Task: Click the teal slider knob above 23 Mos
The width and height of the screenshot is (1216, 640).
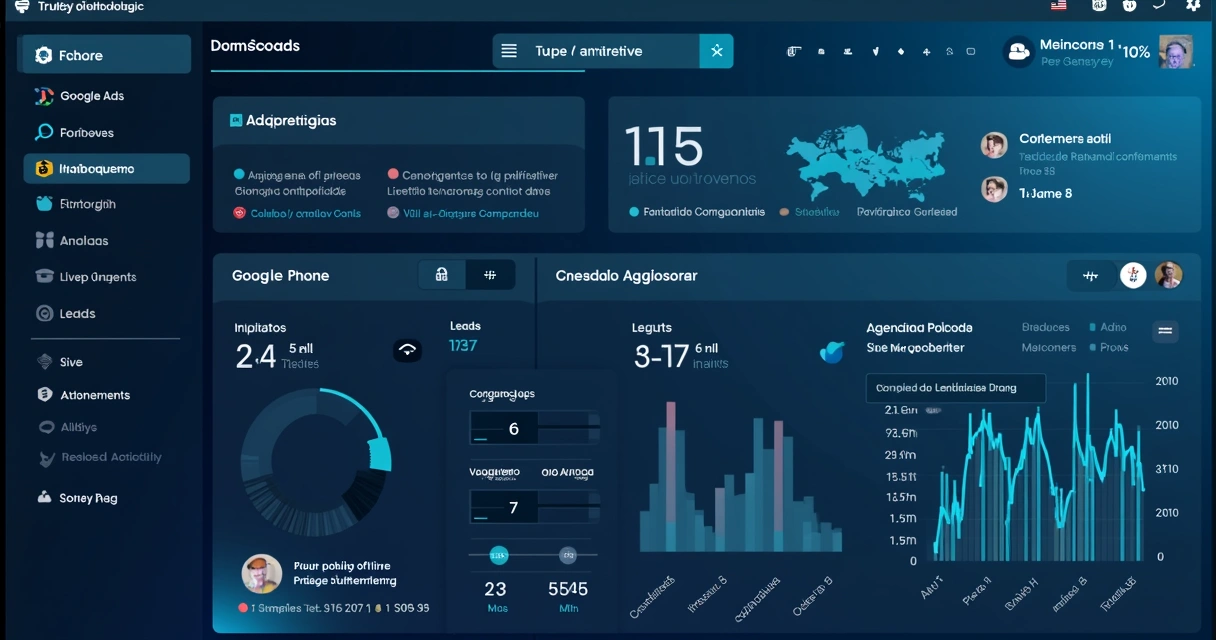Action: click(498, 555)
